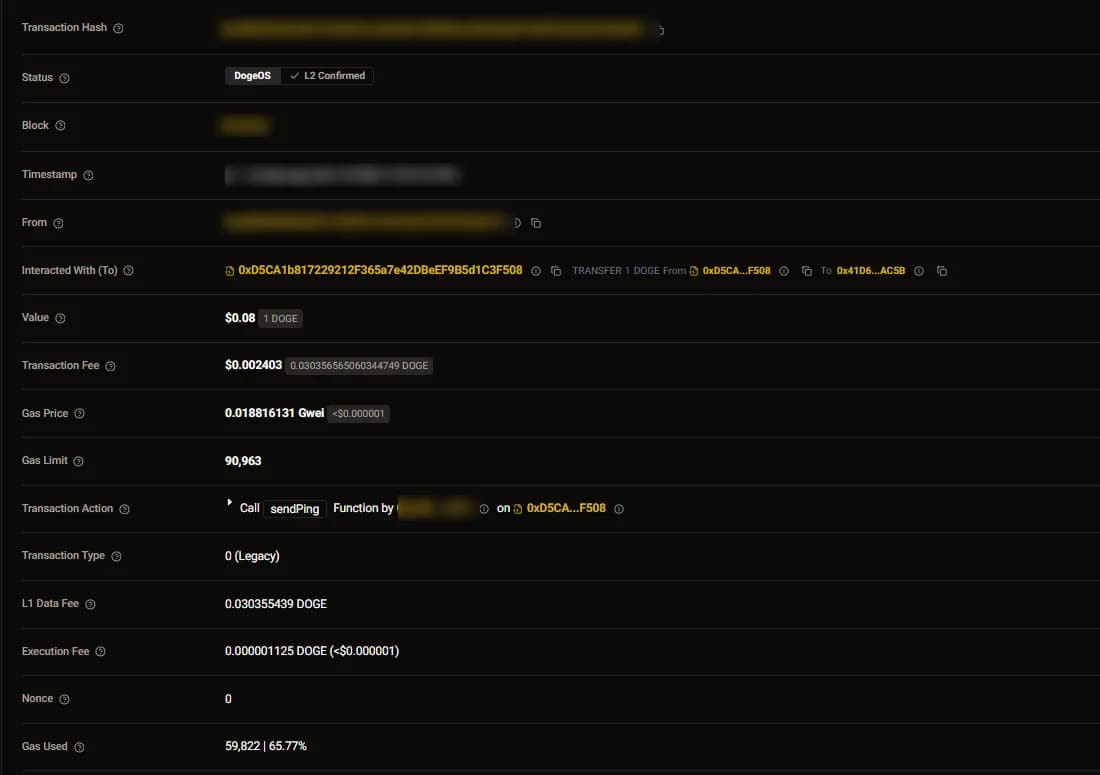The height and width of the screenshot is (775, 1100).
Task: Click help icon beside Timestamp label
Action: [88, 175]
